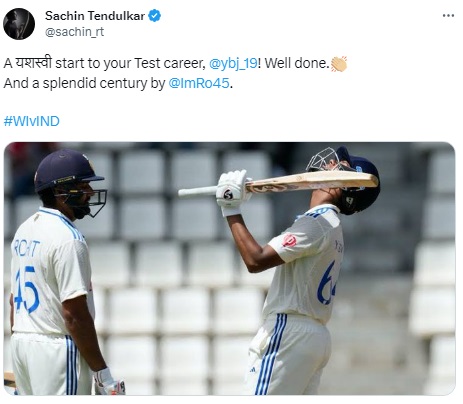Screen dimensions: 463x404
Task: Click the Sachin Tendulkar display name
Action: (x=95, y=16)
